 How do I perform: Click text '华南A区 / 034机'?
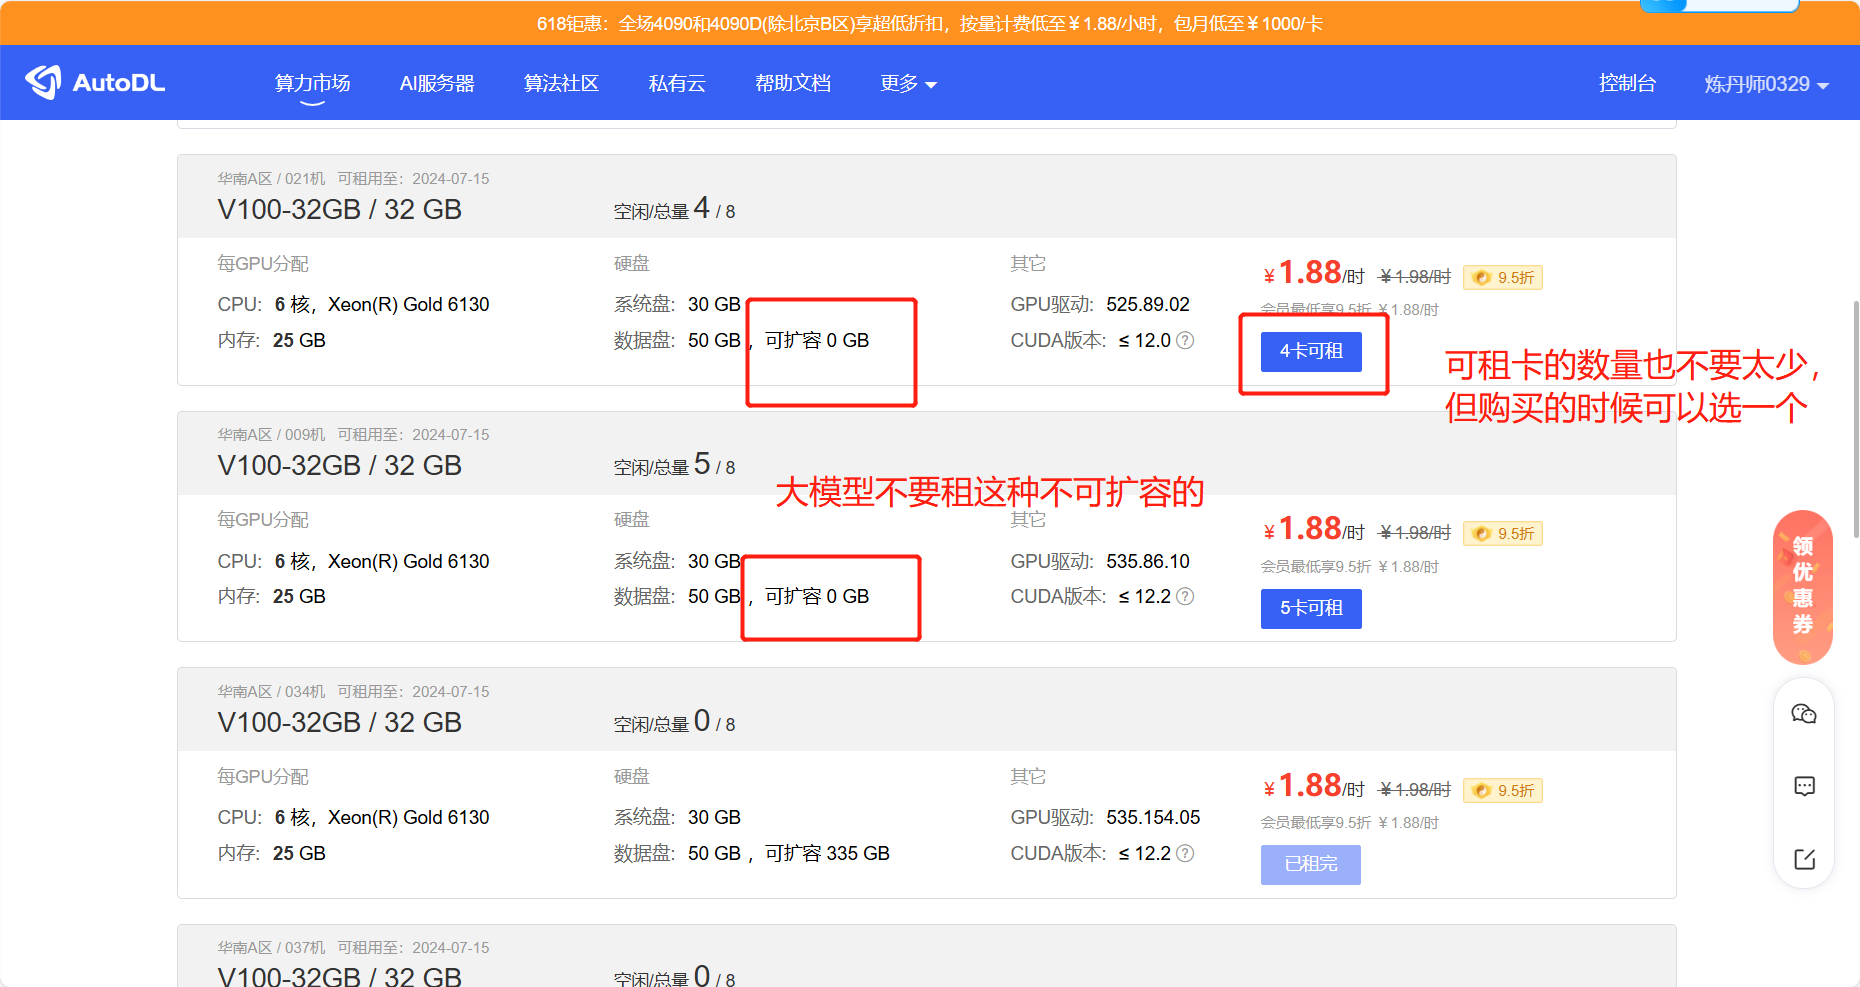(x=271, y=692)
